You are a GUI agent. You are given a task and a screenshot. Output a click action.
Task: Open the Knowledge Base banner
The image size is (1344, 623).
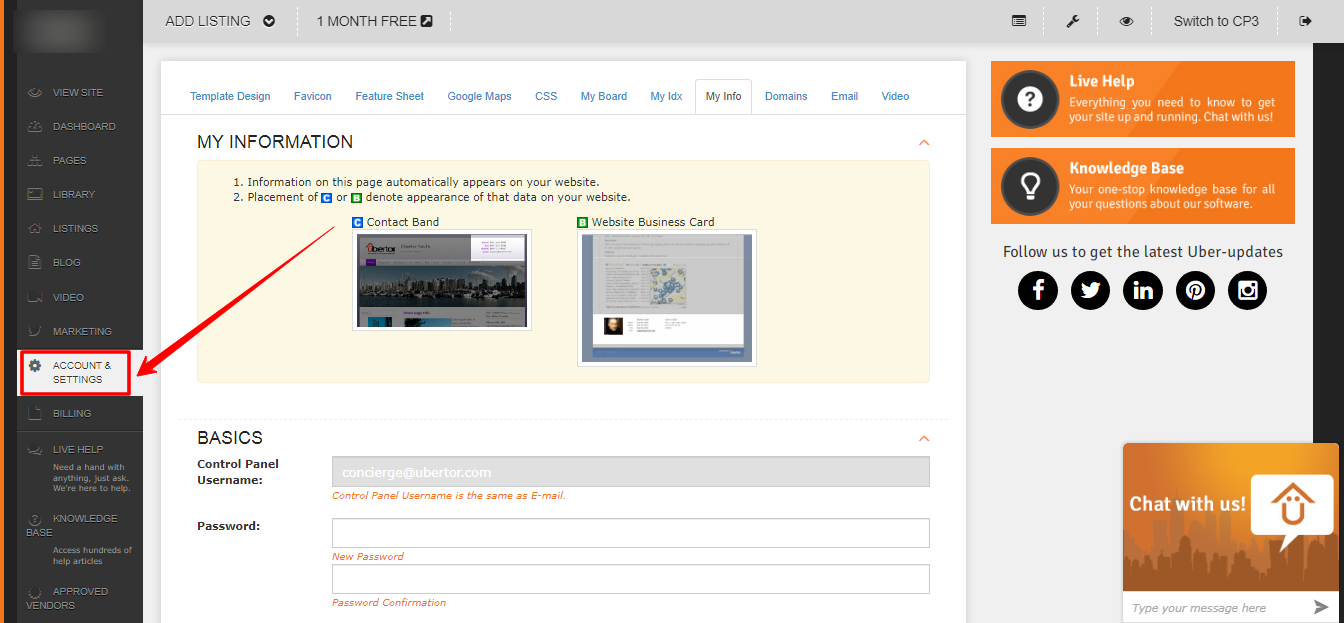pyautogui.click(x=1142, y=186)
